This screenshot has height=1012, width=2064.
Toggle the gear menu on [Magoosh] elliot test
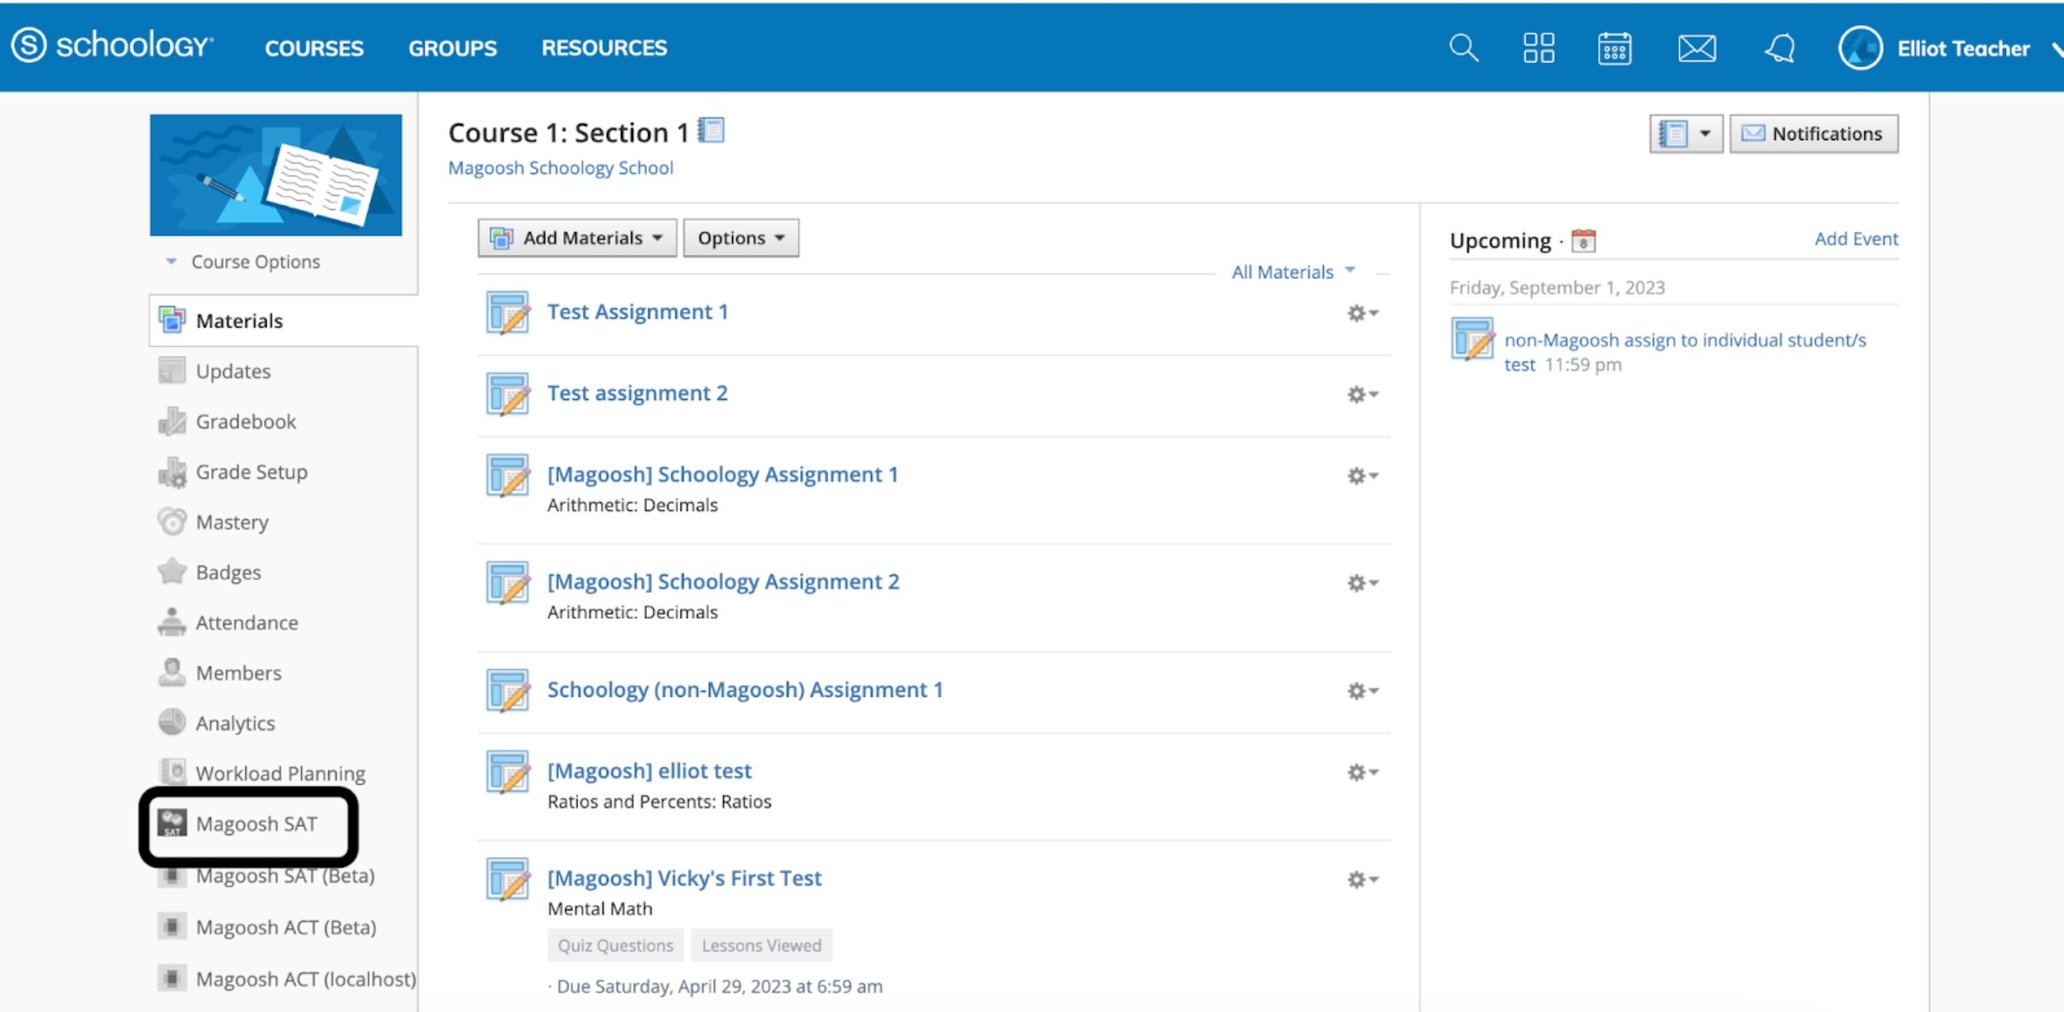[x=1362, y=771]
